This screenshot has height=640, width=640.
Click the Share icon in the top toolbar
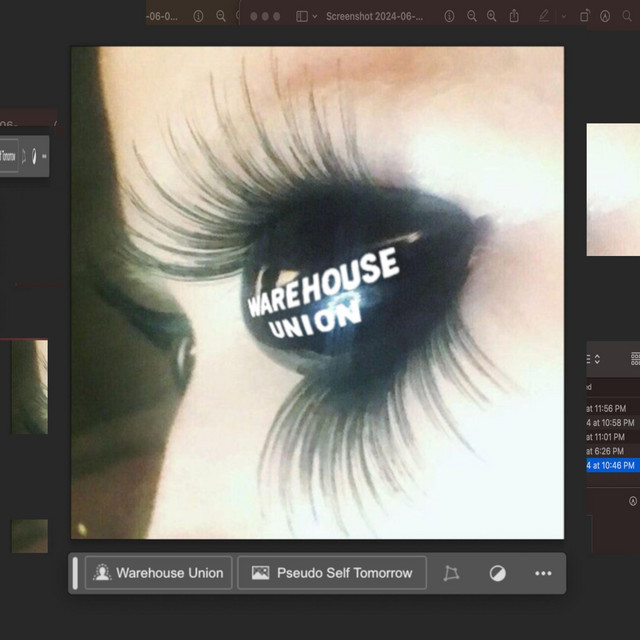[514, 16]
